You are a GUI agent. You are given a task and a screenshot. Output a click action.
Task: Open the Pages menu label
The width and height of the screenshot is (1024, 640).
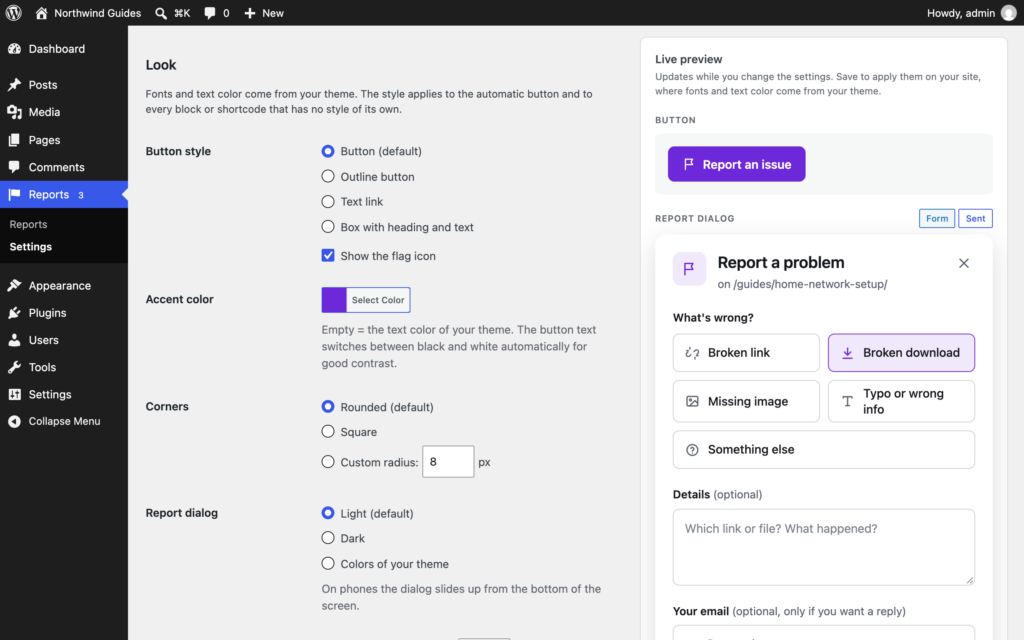click(44, 140)
